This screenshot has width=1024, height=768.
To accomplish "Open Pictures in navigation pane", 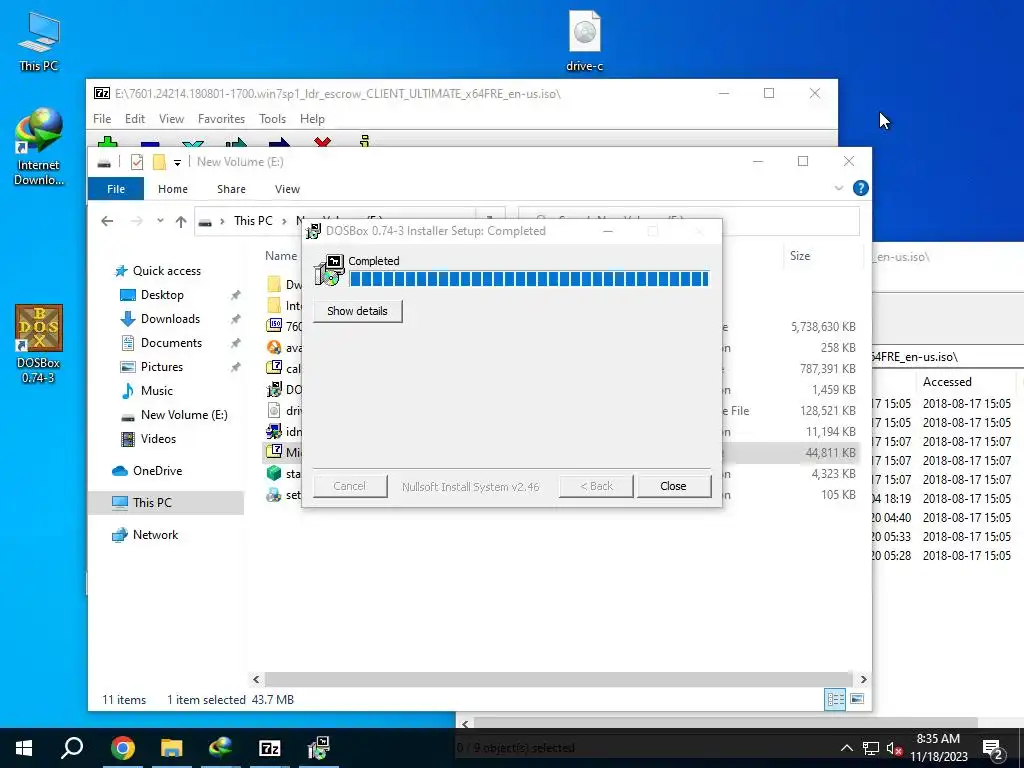I will pos(161,367).
